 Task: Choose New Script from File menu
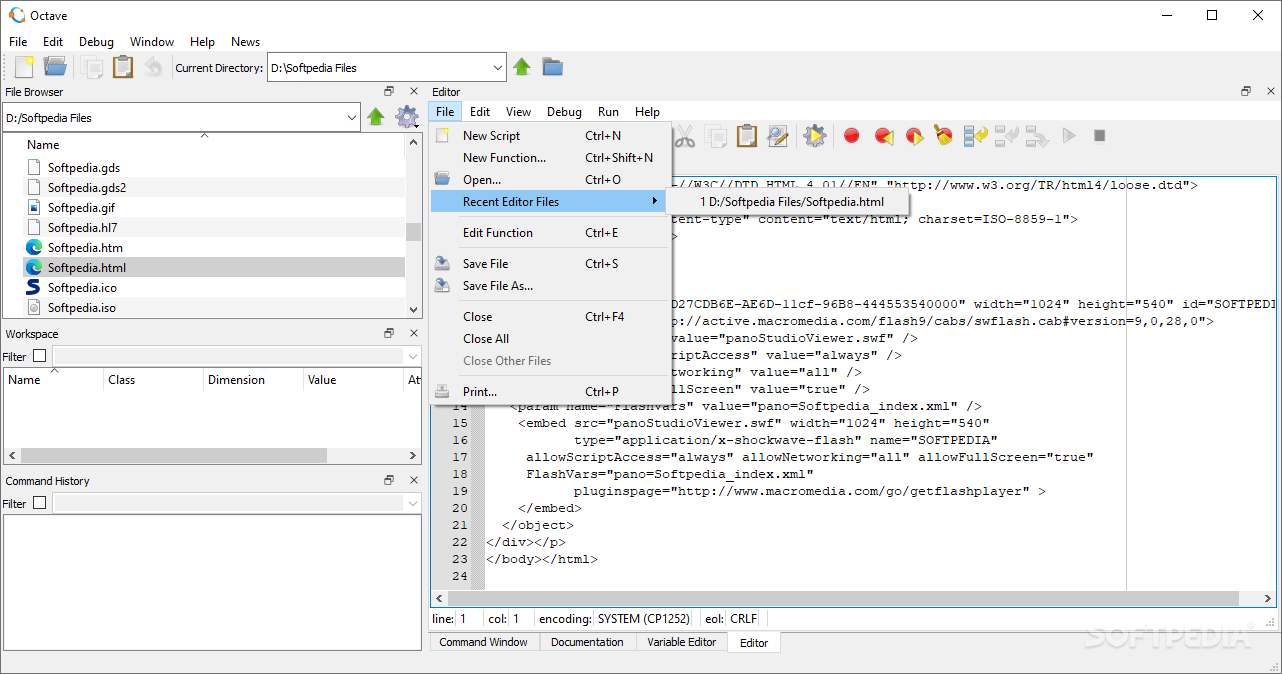[550, 136]
